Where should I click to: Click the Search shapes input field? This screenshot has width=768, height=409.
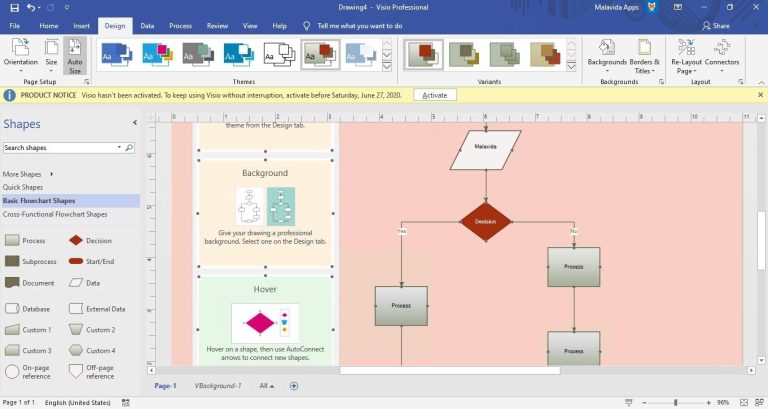pyautogui.click(x=62, y=147)
